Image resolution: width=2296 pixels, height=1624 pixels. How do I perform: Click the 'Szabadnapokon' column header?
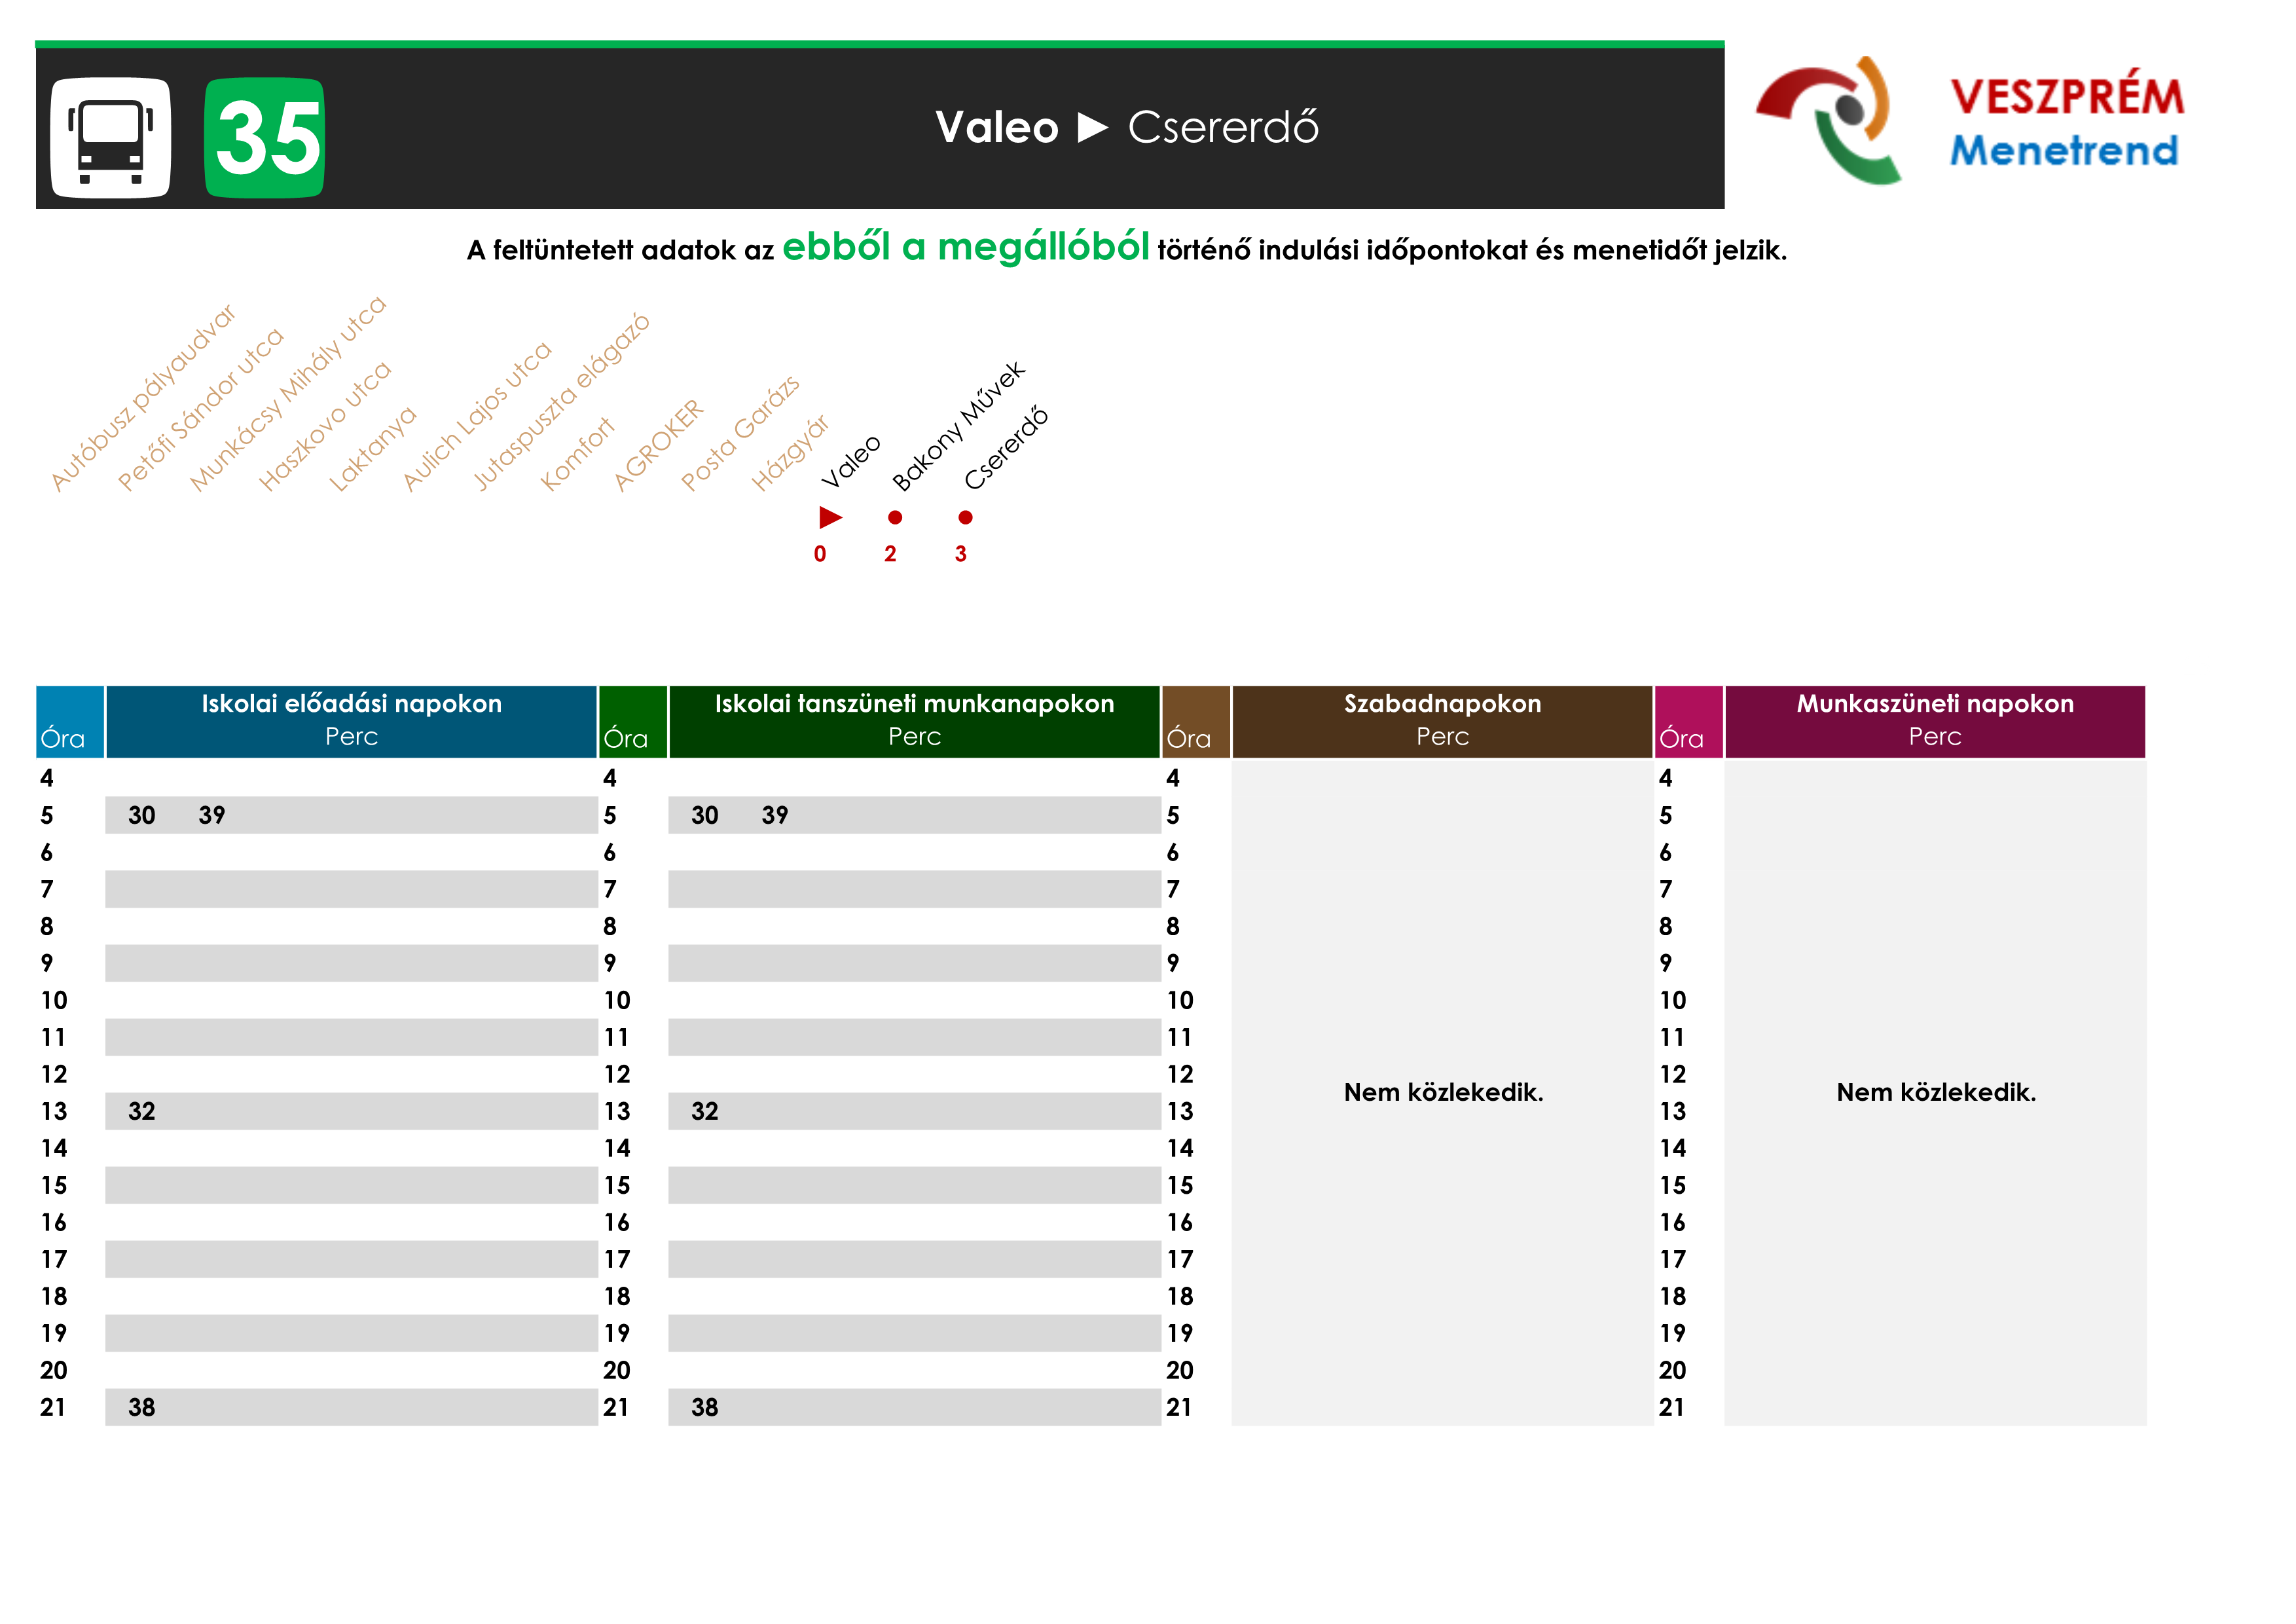1442,721
